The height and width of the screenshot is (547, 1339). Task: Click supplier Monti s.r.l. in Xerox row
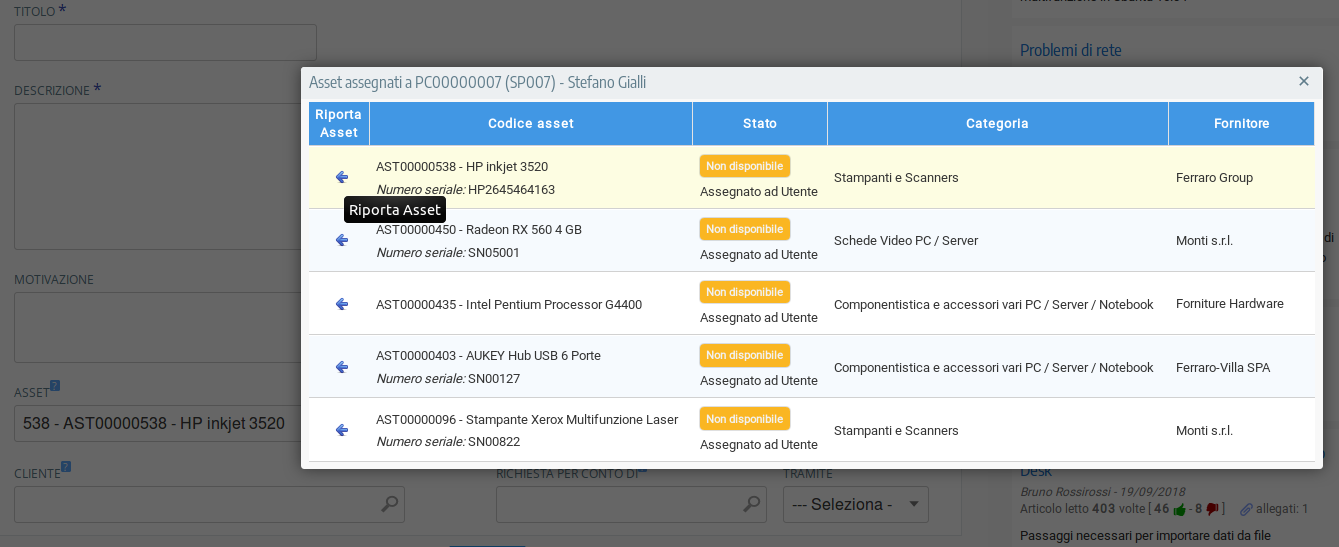click(1204, 431)
